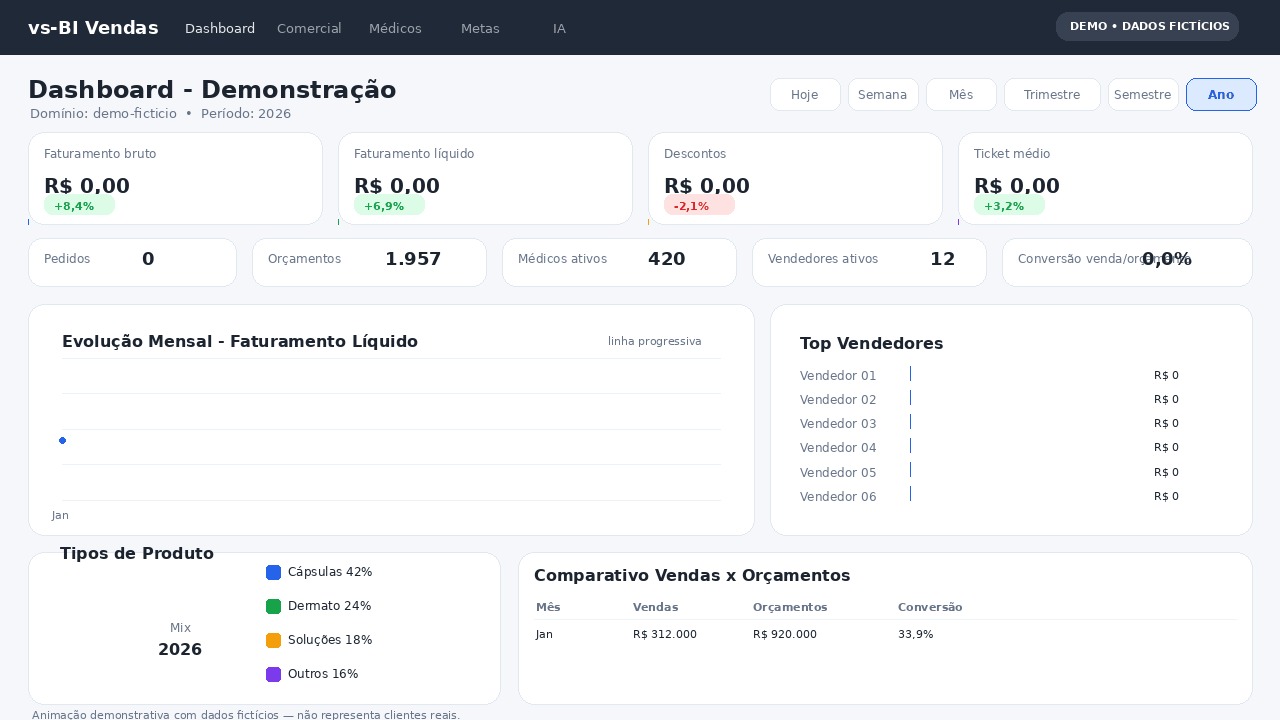Click the linha progressiva label
Screen dimensions: 1280x720
tap(654, 341)
